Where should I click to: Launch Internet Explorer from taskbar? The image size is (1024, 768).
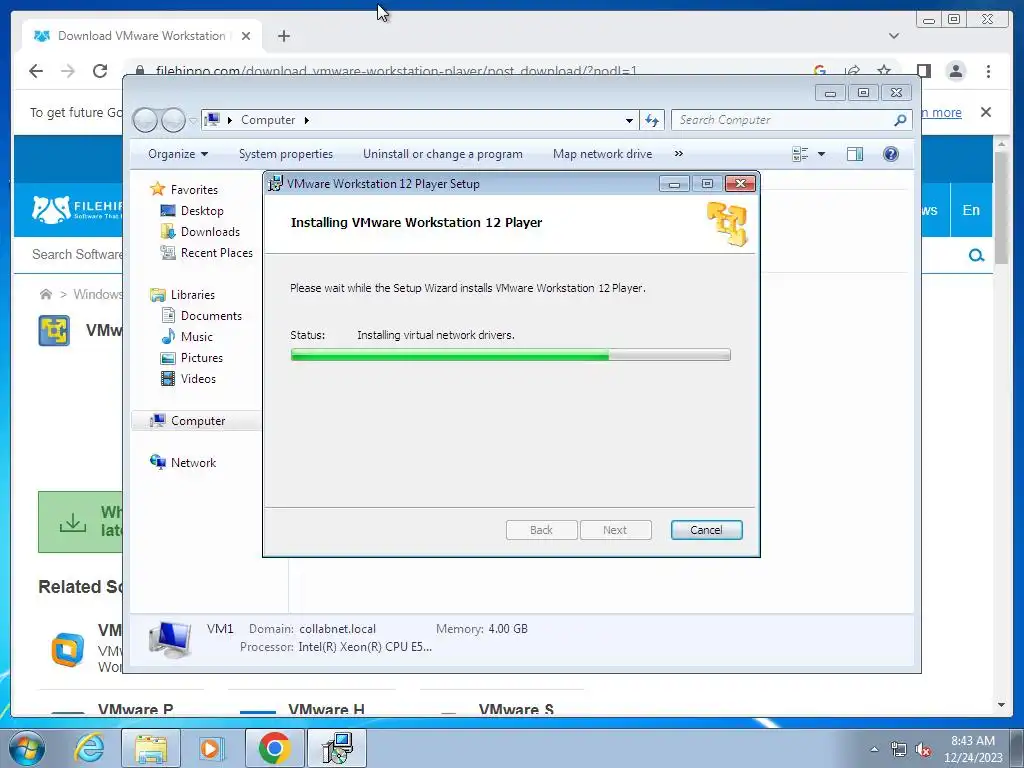click(x=89, y=748)
